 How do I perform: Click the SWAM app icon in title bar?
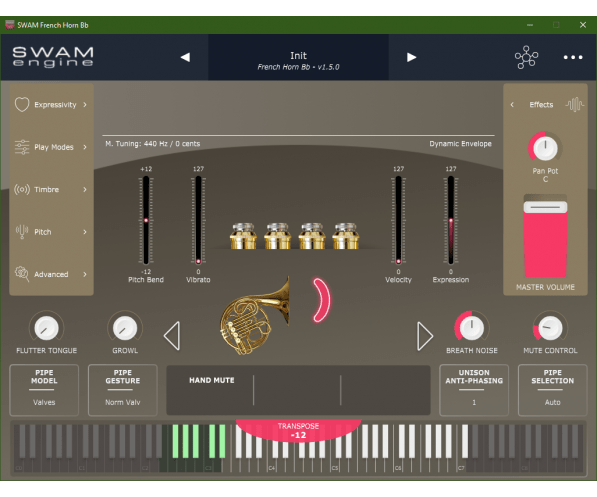(x=10, y=25)
